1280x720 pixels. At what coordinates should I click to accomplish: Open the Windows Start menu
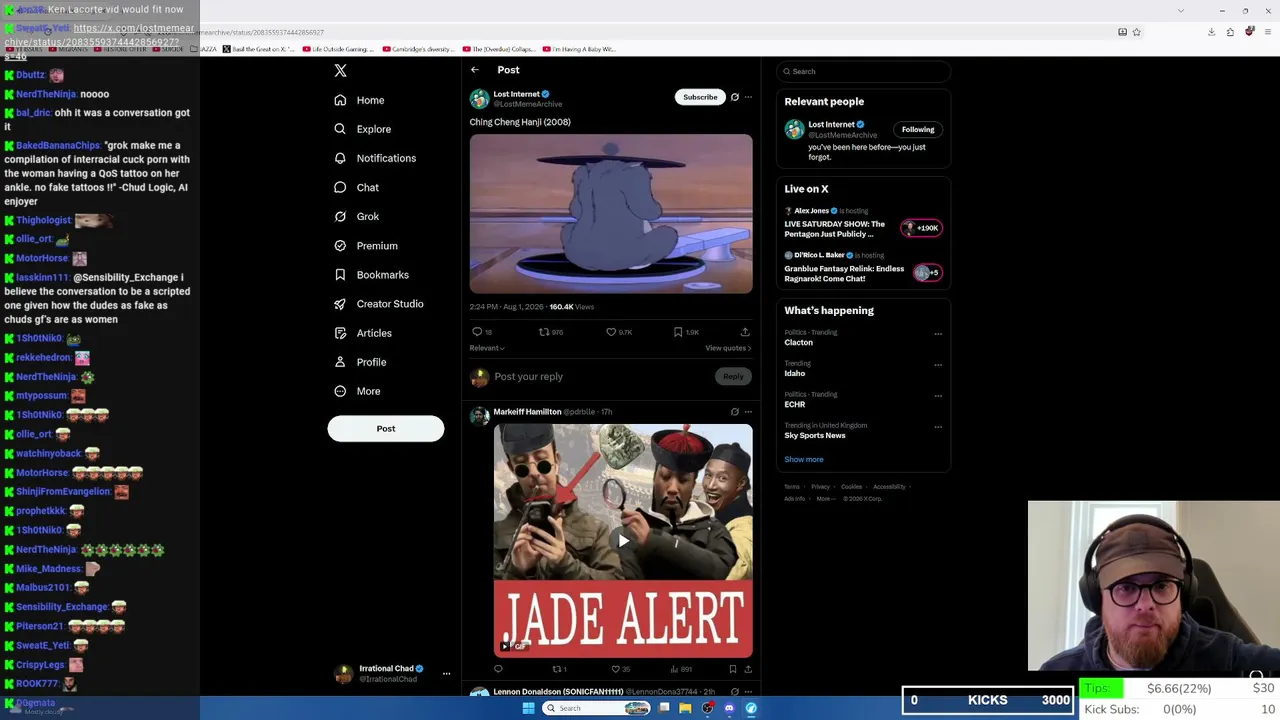coord(528,708)
